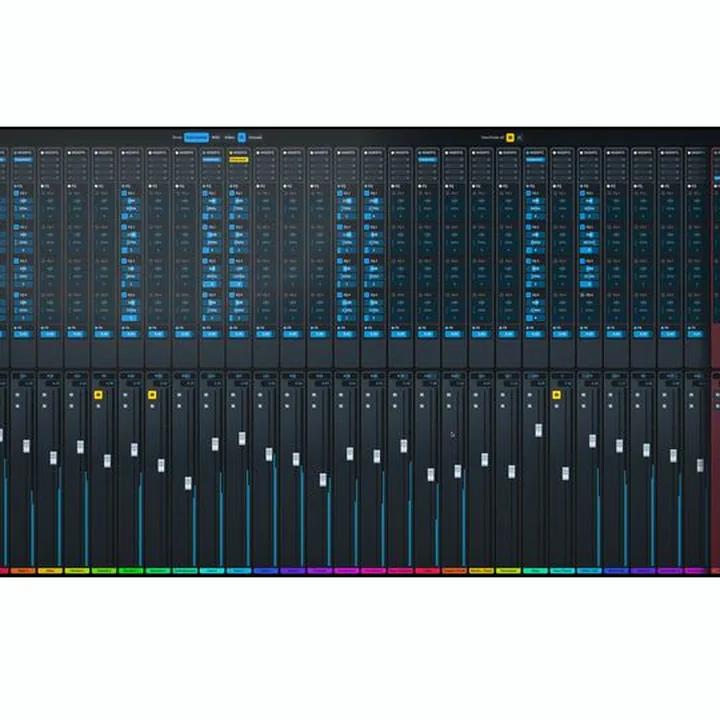Click the lowest-positioned fader handle in the mixer

188,483
